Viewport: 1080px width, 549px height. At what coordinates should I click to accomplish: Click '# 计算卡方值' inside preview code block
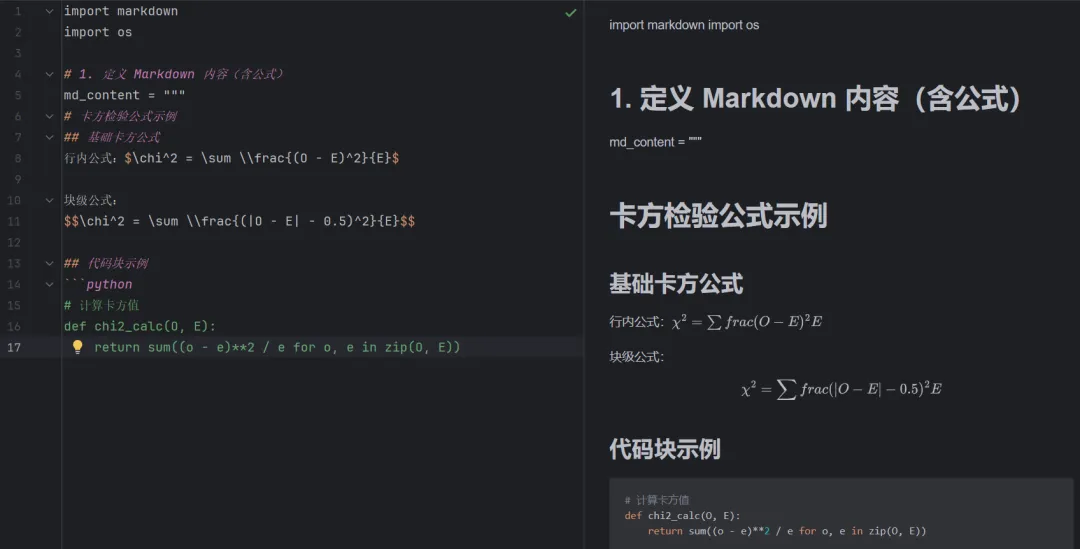click(656, 500)
